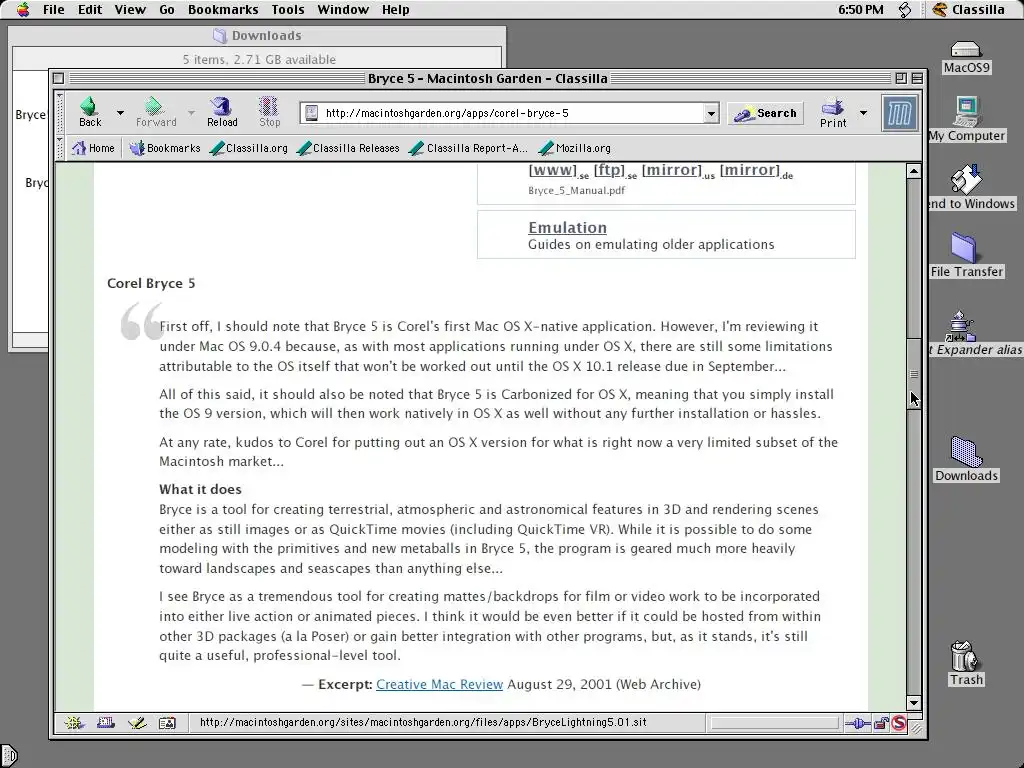Open the Bookmarks menu in the menu bar
This screenshot has width=1024, height=768.
click(223, 10)
